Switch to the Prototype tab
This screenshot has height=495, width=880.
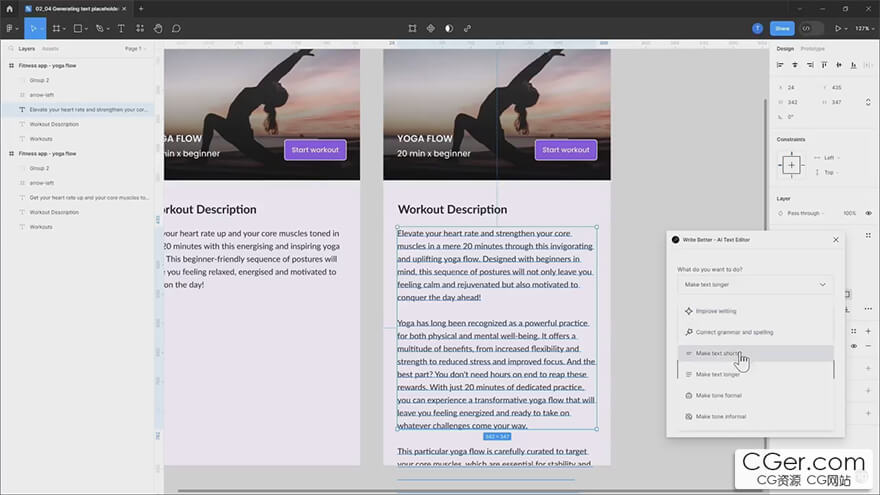pos(813,49)
